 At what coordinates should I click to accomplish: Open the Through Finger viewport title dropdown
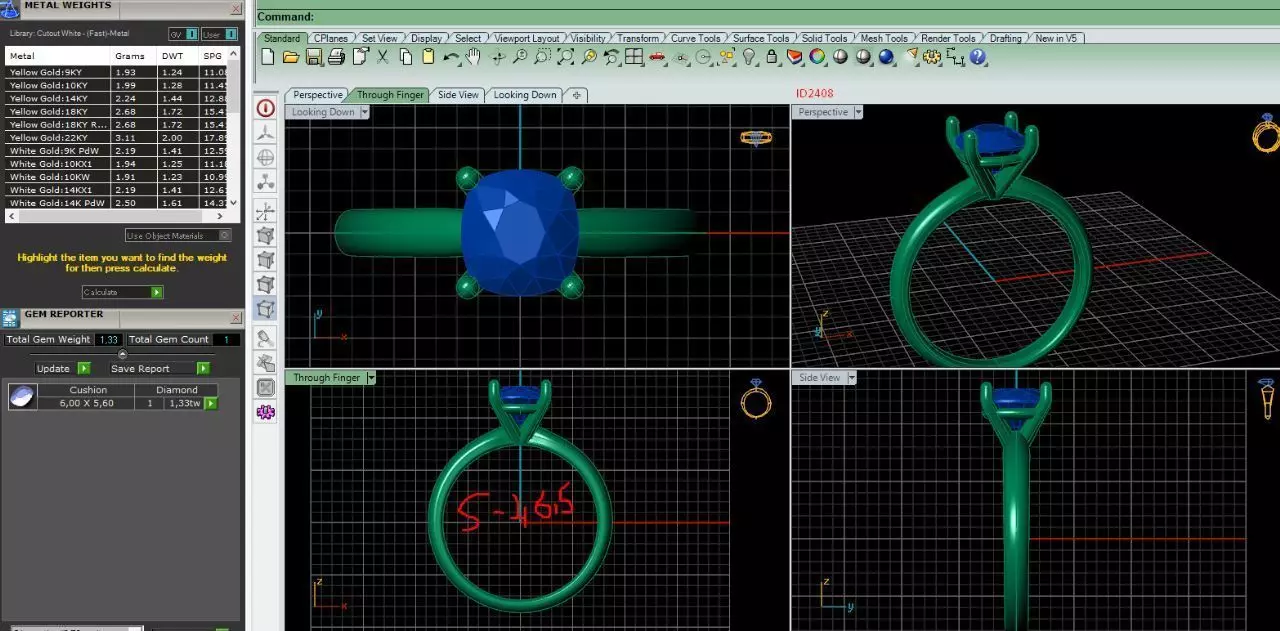371,377
